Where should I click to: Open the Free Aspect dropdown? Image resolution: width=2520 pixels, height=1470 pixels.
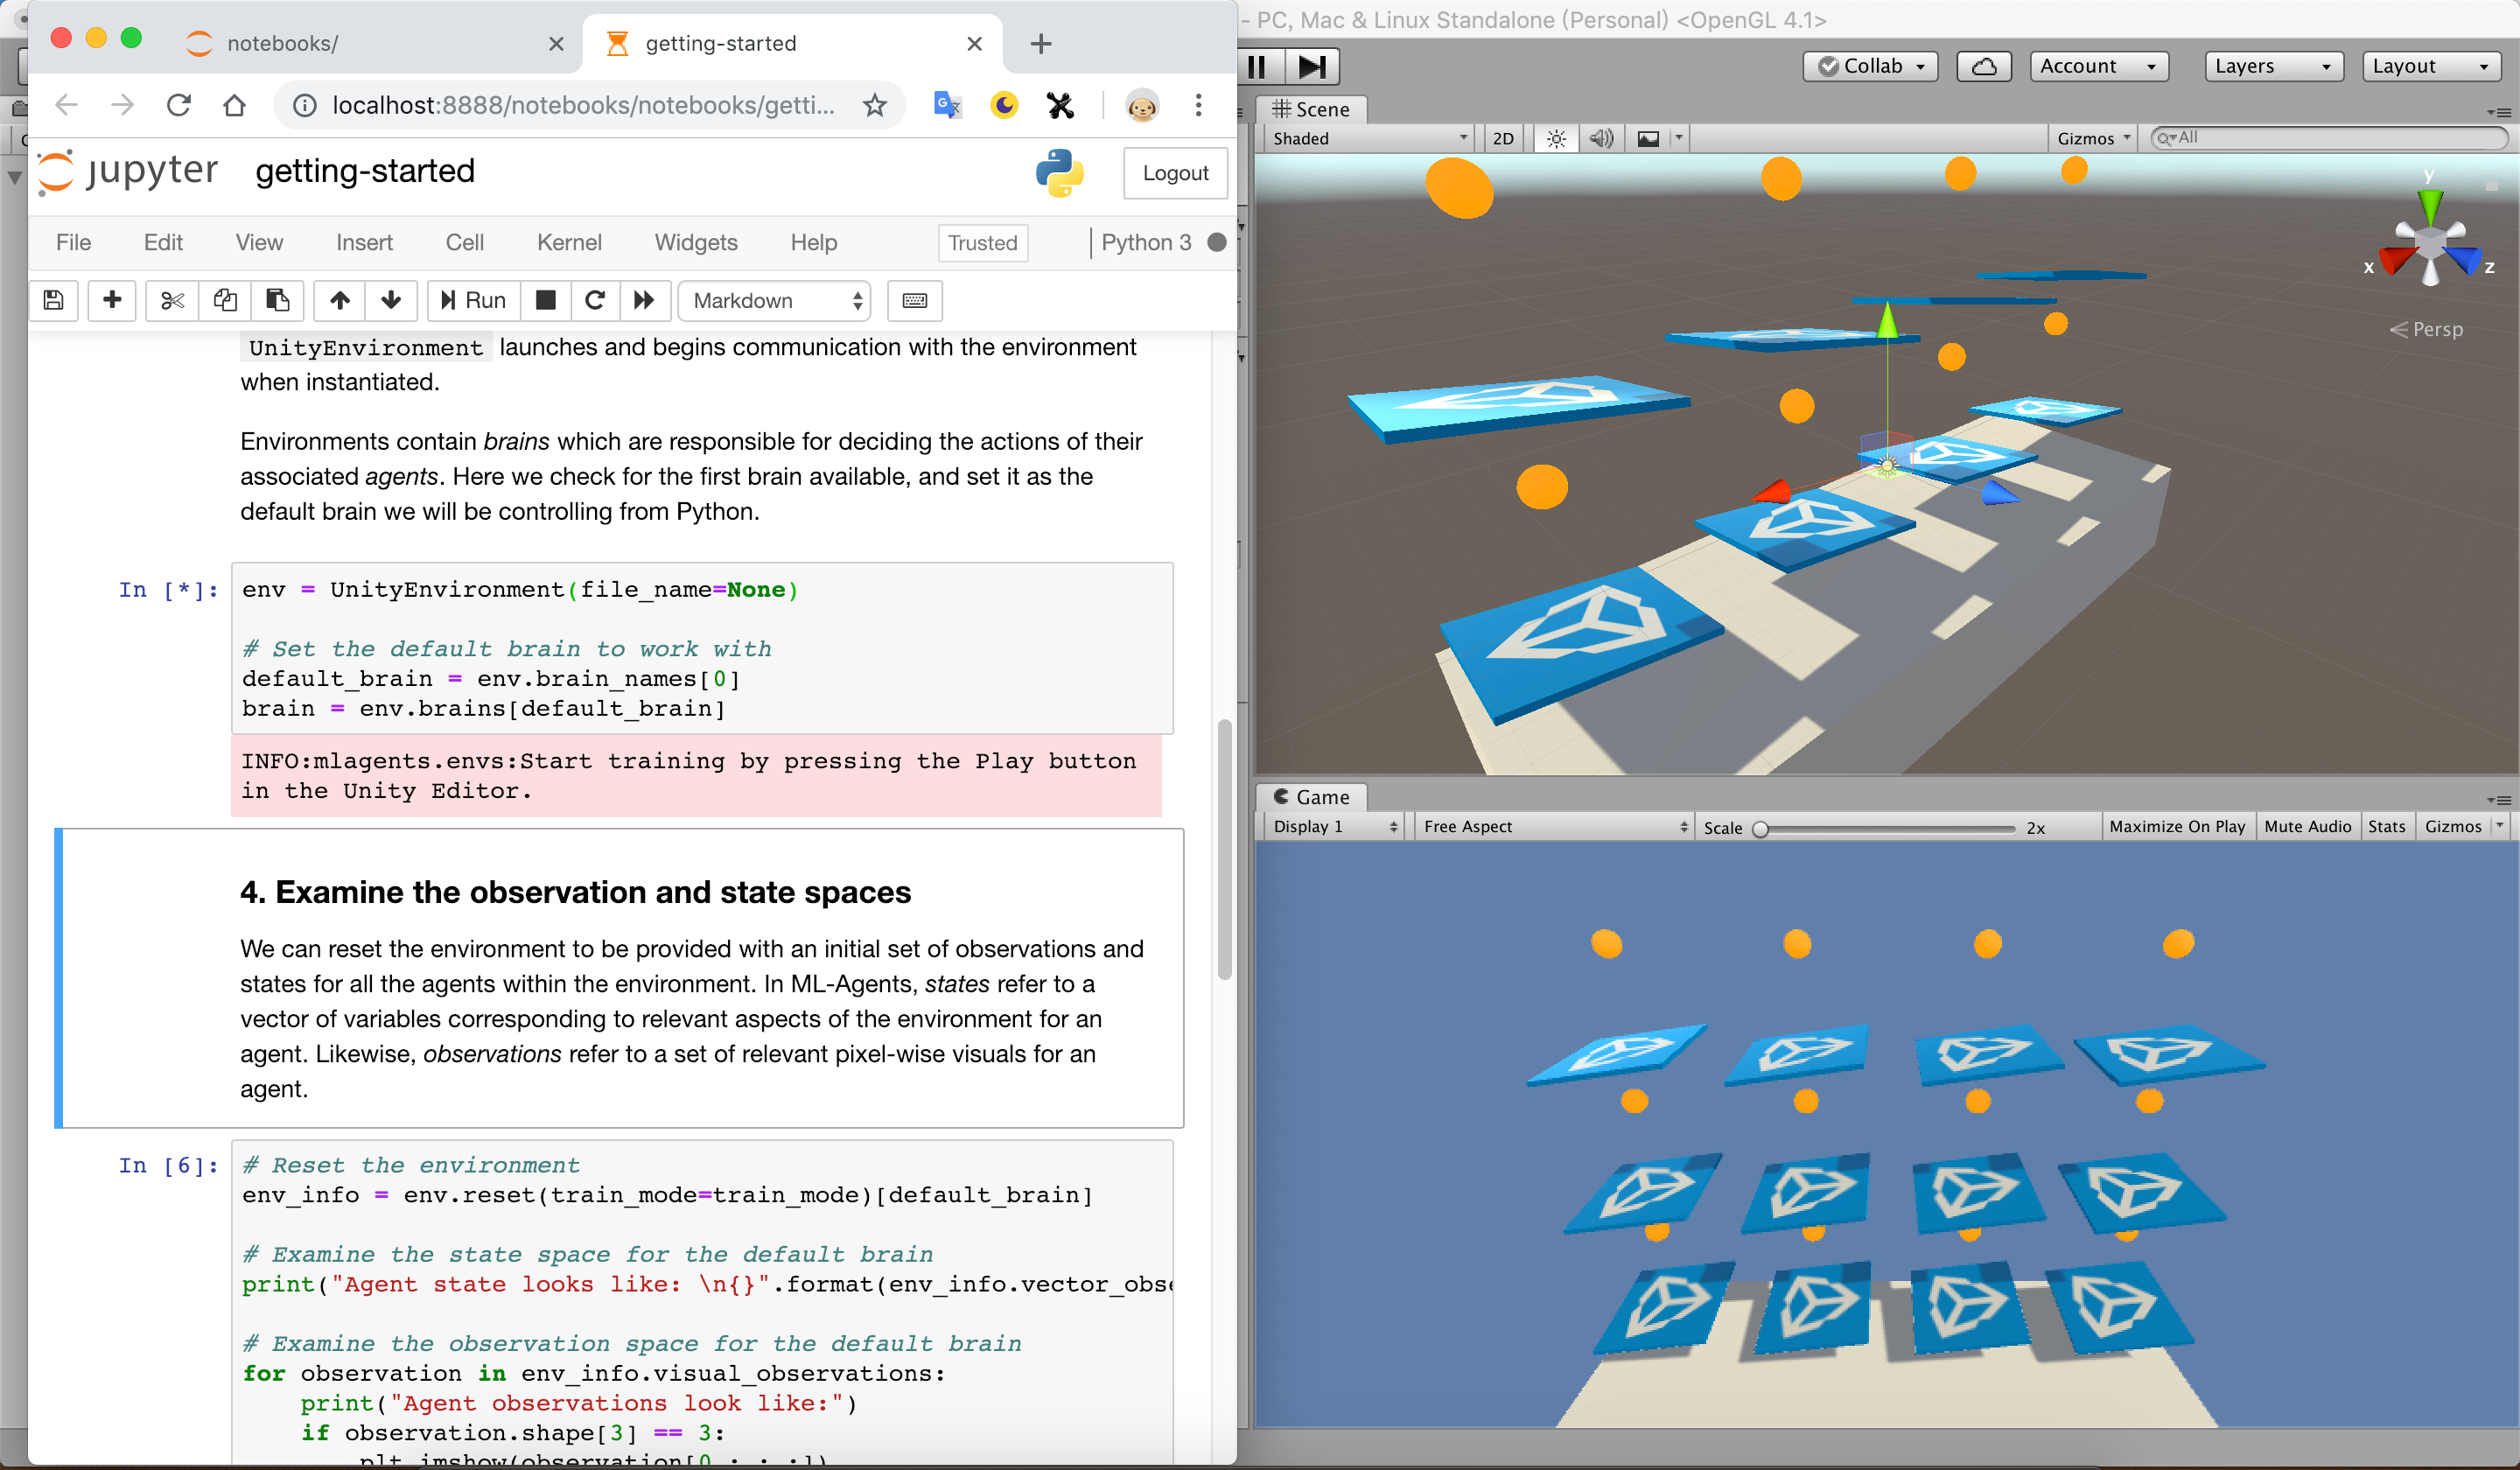point(1554,826)
